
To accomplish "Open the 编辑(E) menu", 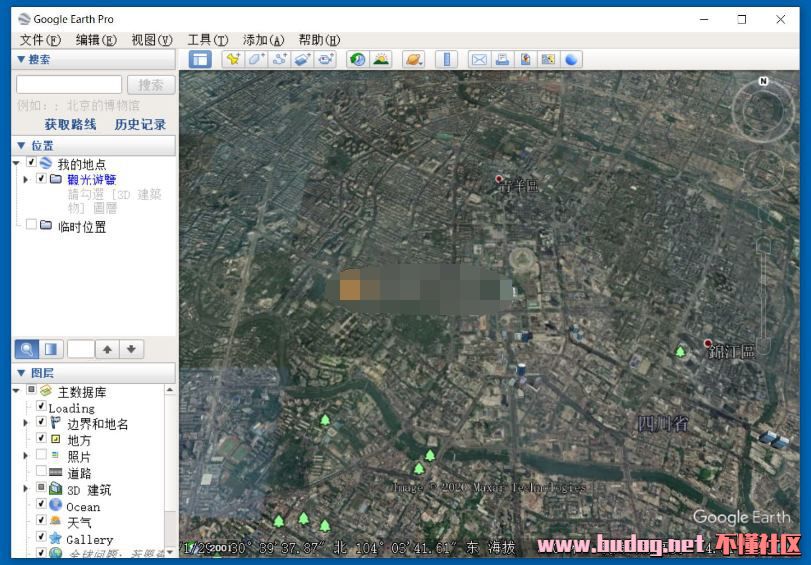I will 96,40.
